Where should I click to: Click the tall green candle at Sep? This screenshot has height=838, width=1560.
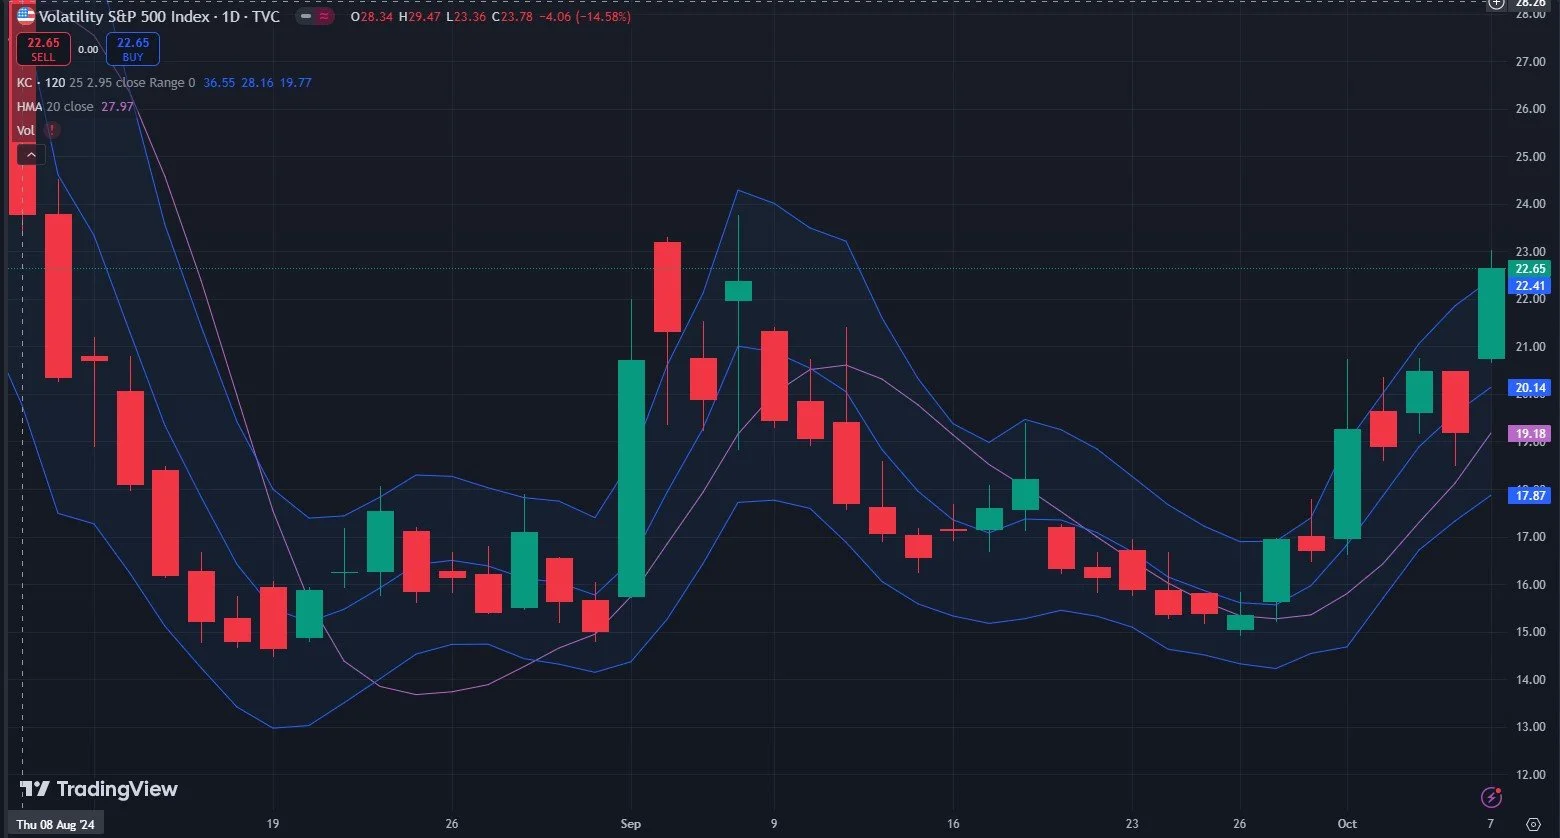(x=631, y=478)
